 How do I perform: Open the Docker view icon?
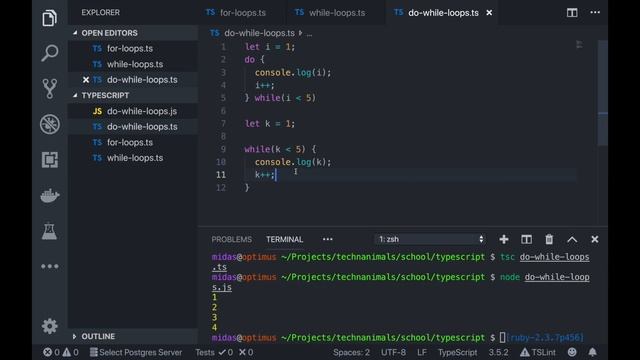(x=50, y=196)
